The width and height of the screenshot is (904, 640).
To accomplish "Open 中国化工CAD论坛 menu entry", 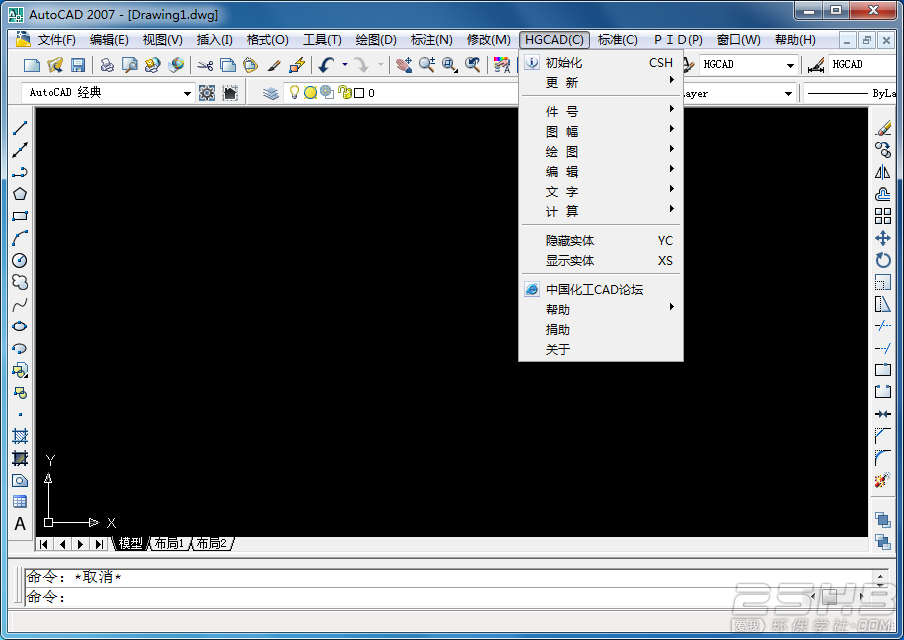I will [601, 289].
